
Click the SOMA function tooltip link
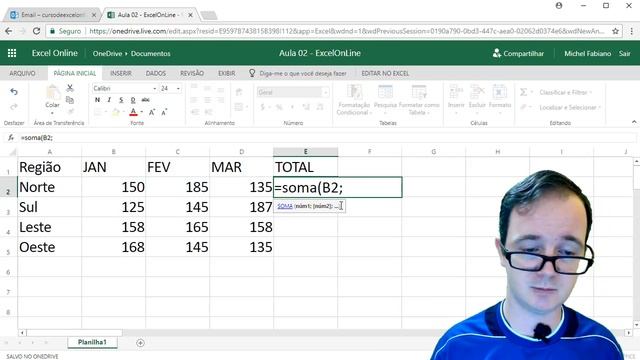pyautogui.click(x=285, y=206)
